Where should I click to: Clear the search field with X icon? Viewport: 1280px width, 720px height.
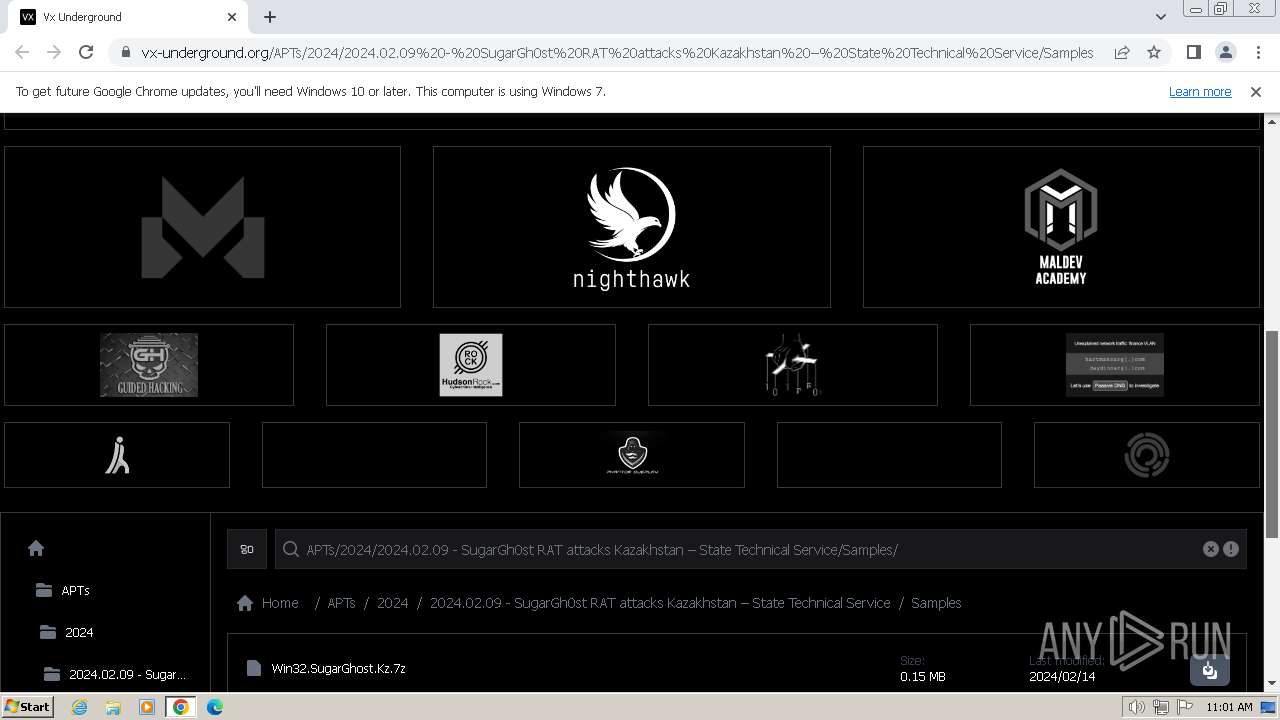(x=1210, y=549)
